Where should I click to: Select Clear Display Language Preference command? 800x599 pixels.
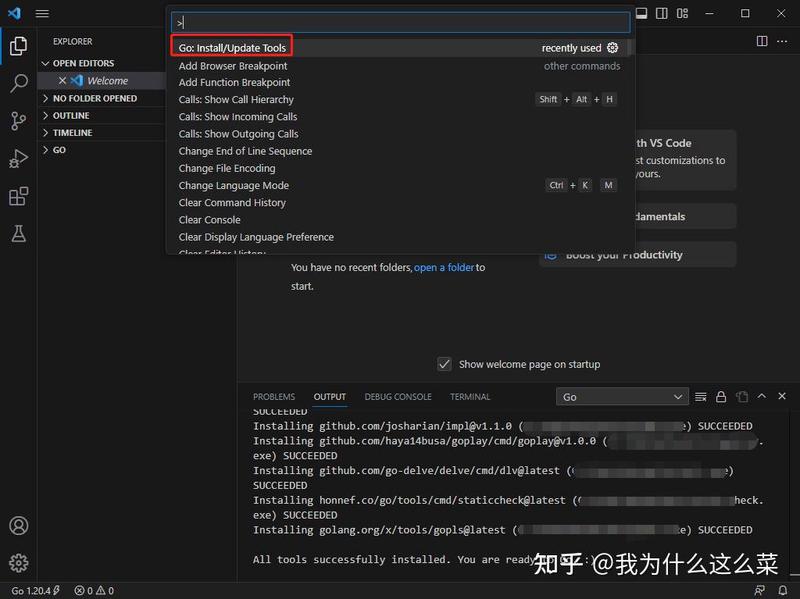[x=401, y=237]
